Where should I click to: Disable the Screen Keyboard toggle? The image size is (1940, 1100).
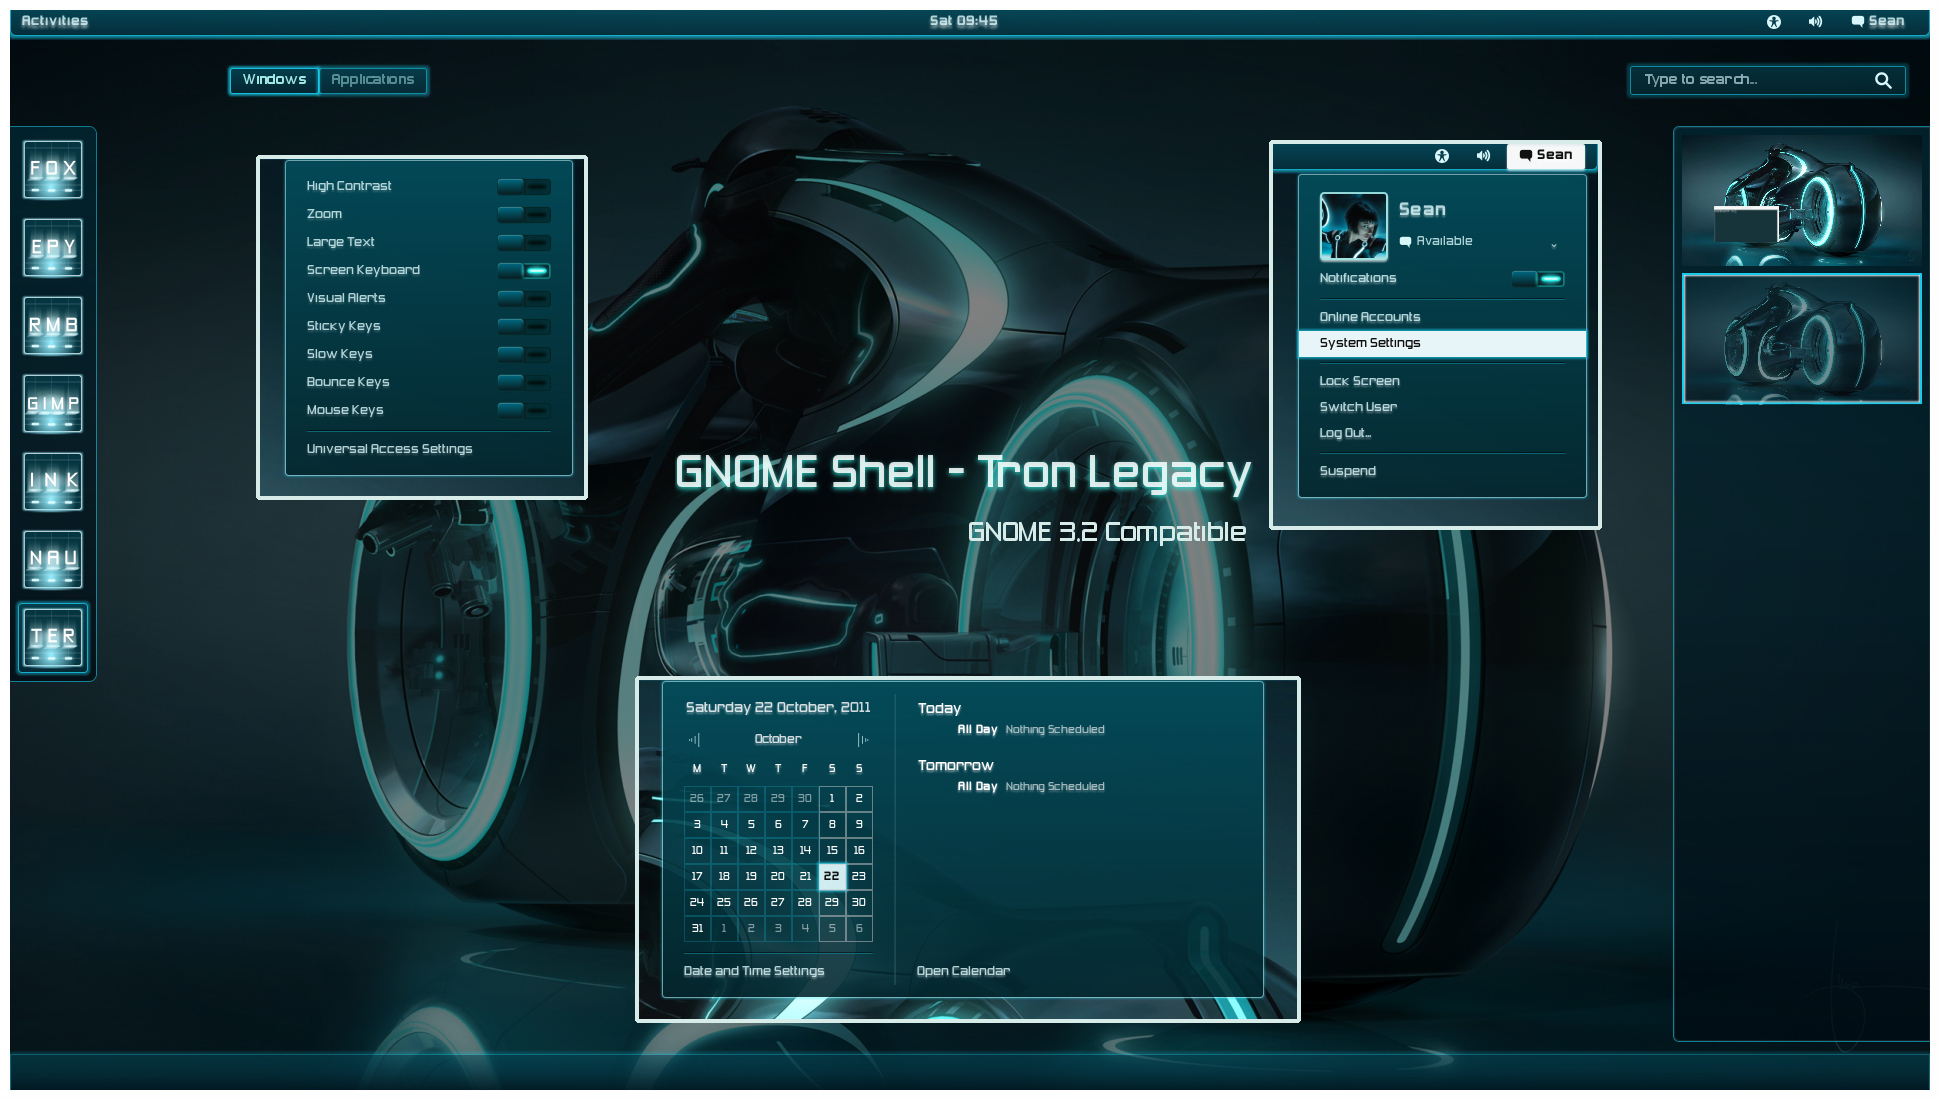coord(524,270)
